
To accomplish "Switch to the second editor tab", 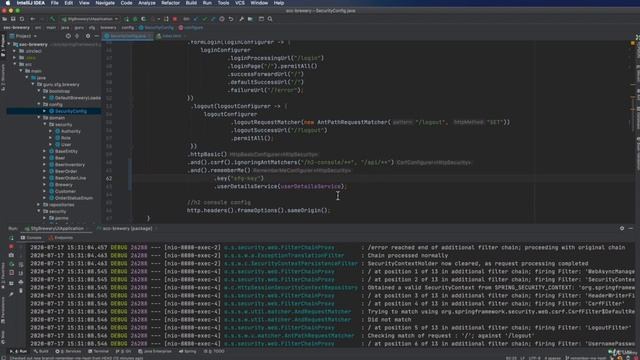I will (171, 36).
